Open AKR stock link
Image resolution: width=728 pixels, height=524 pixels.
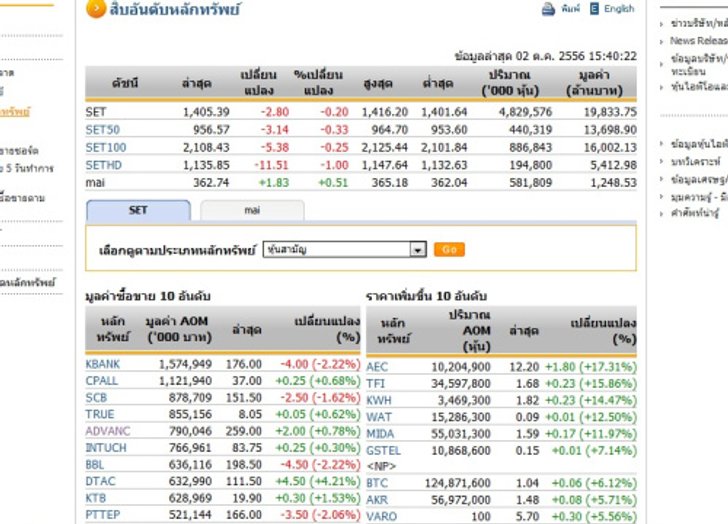[377, 499]
